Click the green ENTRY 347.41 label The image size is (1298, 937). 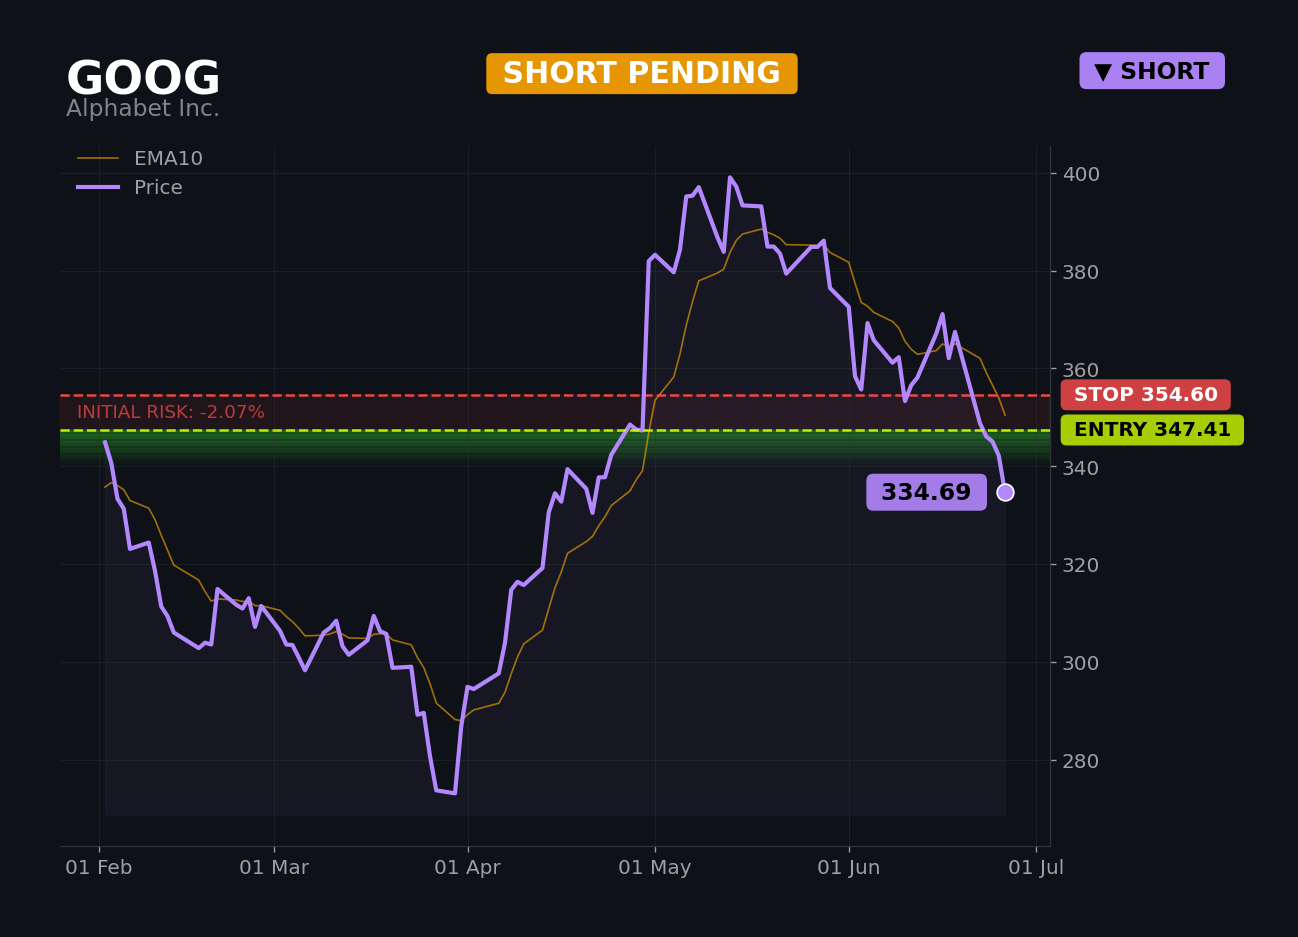pos(1152,430)
